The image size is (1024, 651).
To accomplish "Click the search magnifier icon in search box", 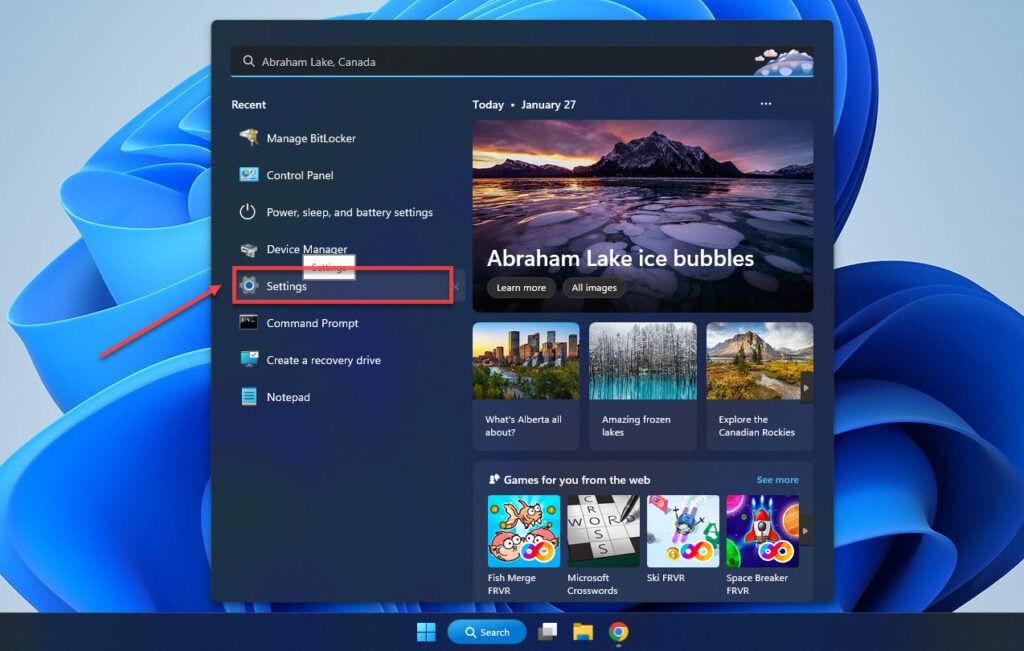I will 248,61.
